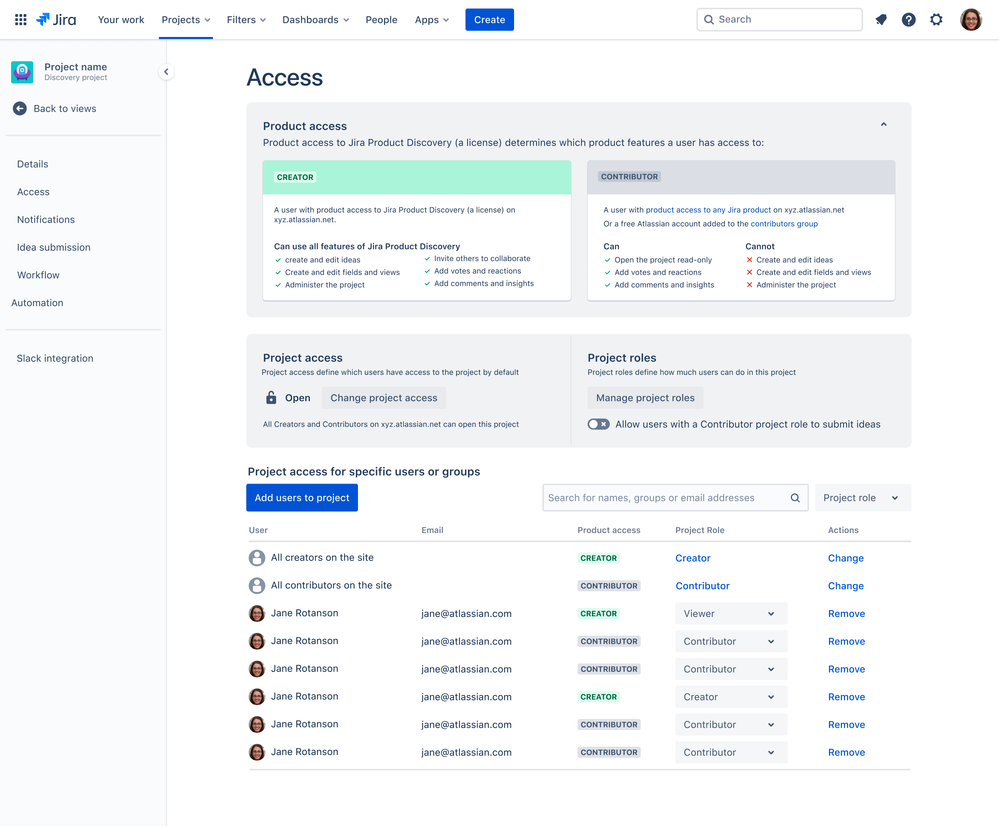999x826 pixels.
Task: Click the Contributor project role link
Action: click(x=702, y=586)
